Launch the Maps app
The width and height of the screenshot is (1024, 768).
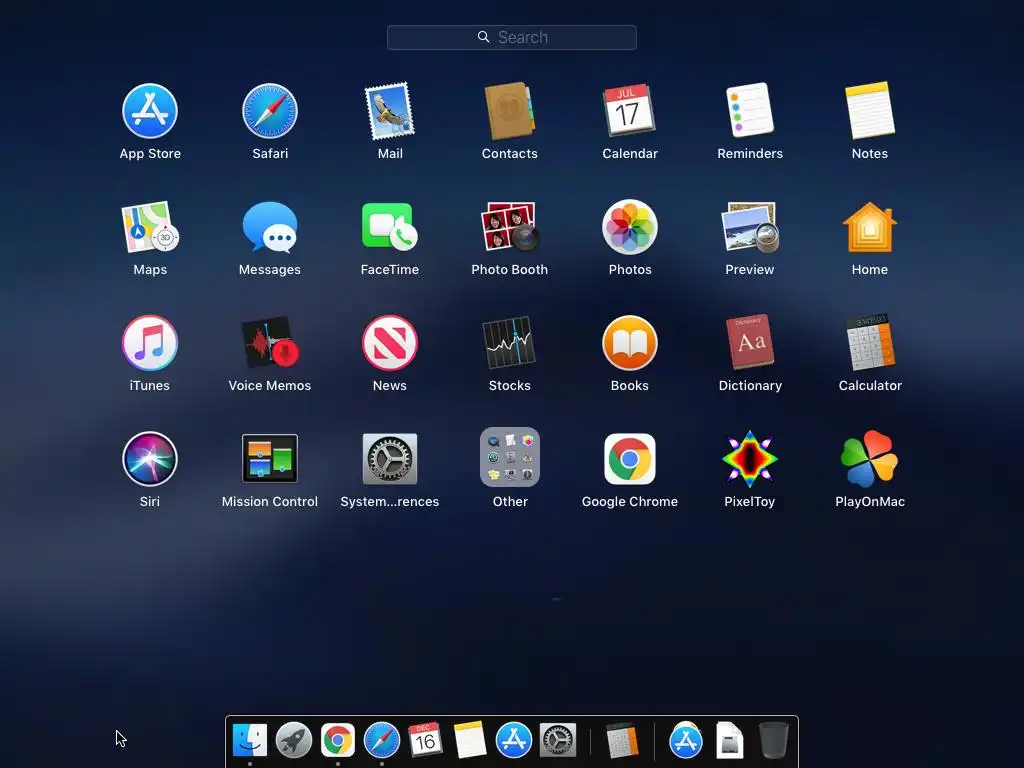tap(150, 227)
